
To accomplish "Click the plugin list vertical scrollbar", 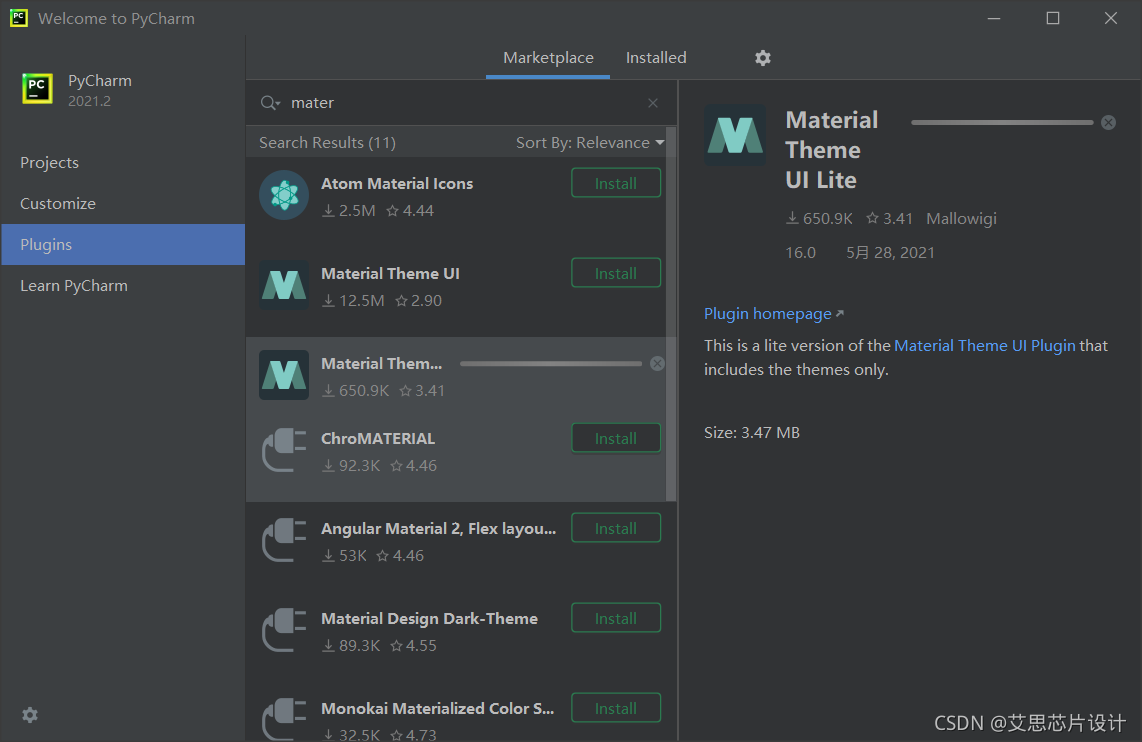I will coord(671,314).
